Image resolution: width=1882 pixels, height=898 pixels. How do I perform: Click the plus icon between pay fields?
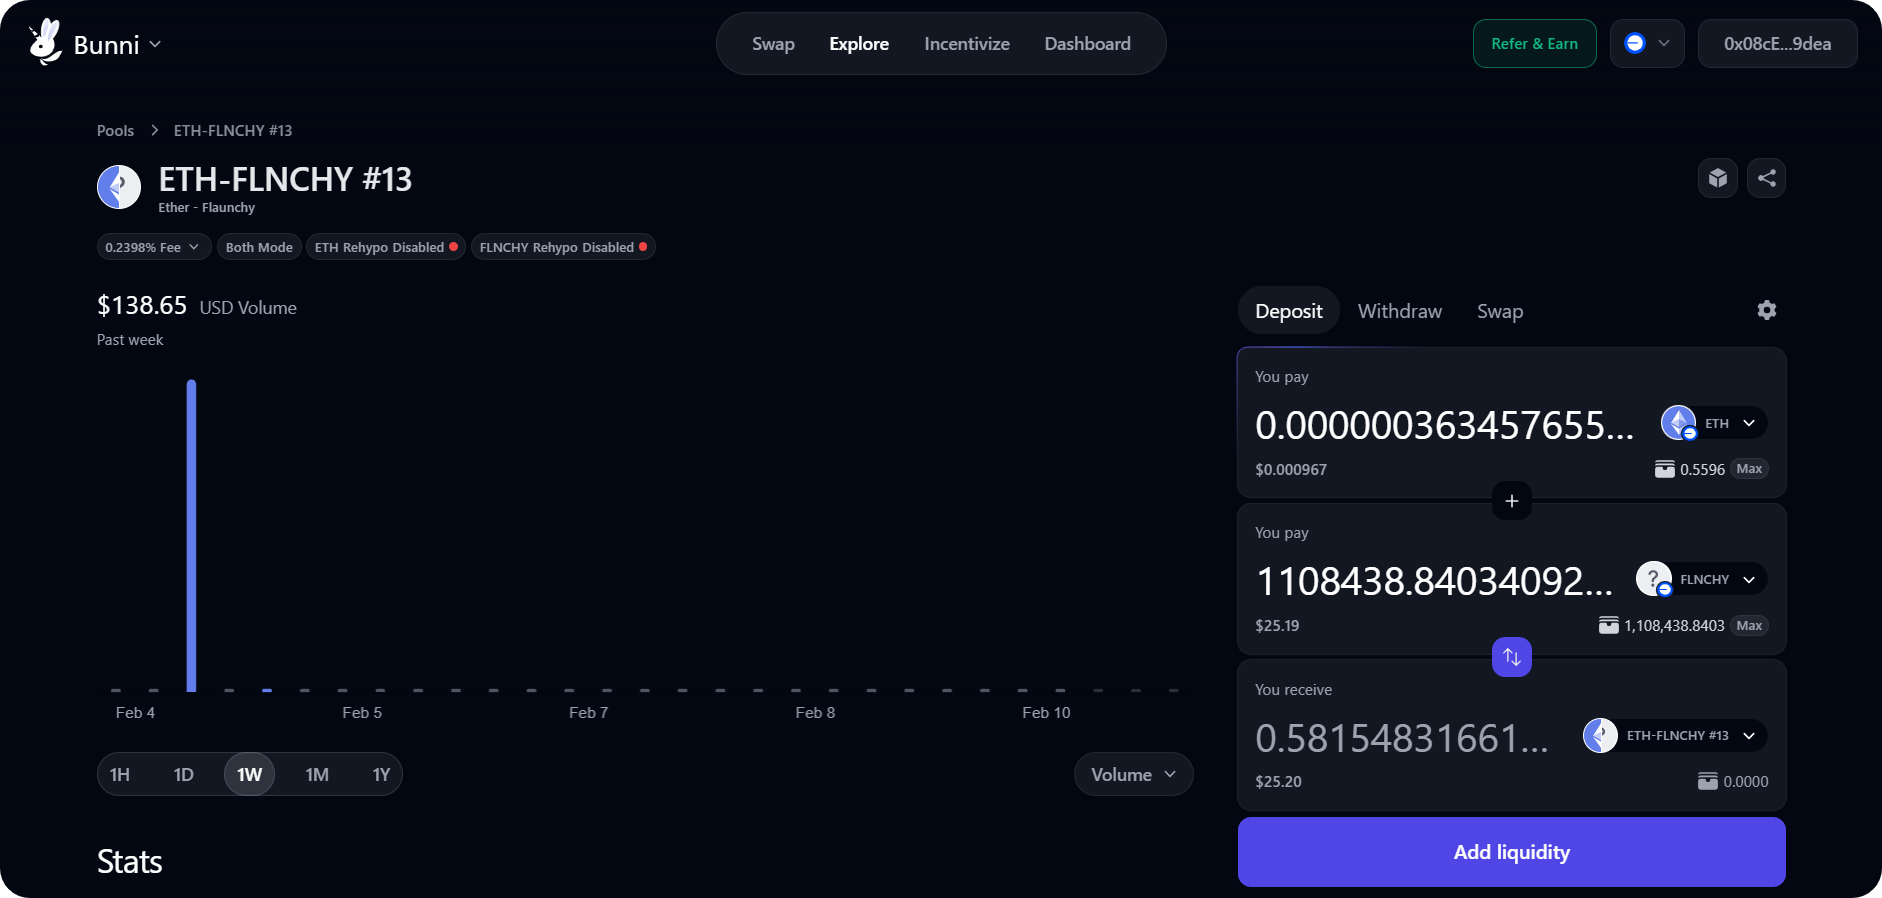coord(1511,501)
